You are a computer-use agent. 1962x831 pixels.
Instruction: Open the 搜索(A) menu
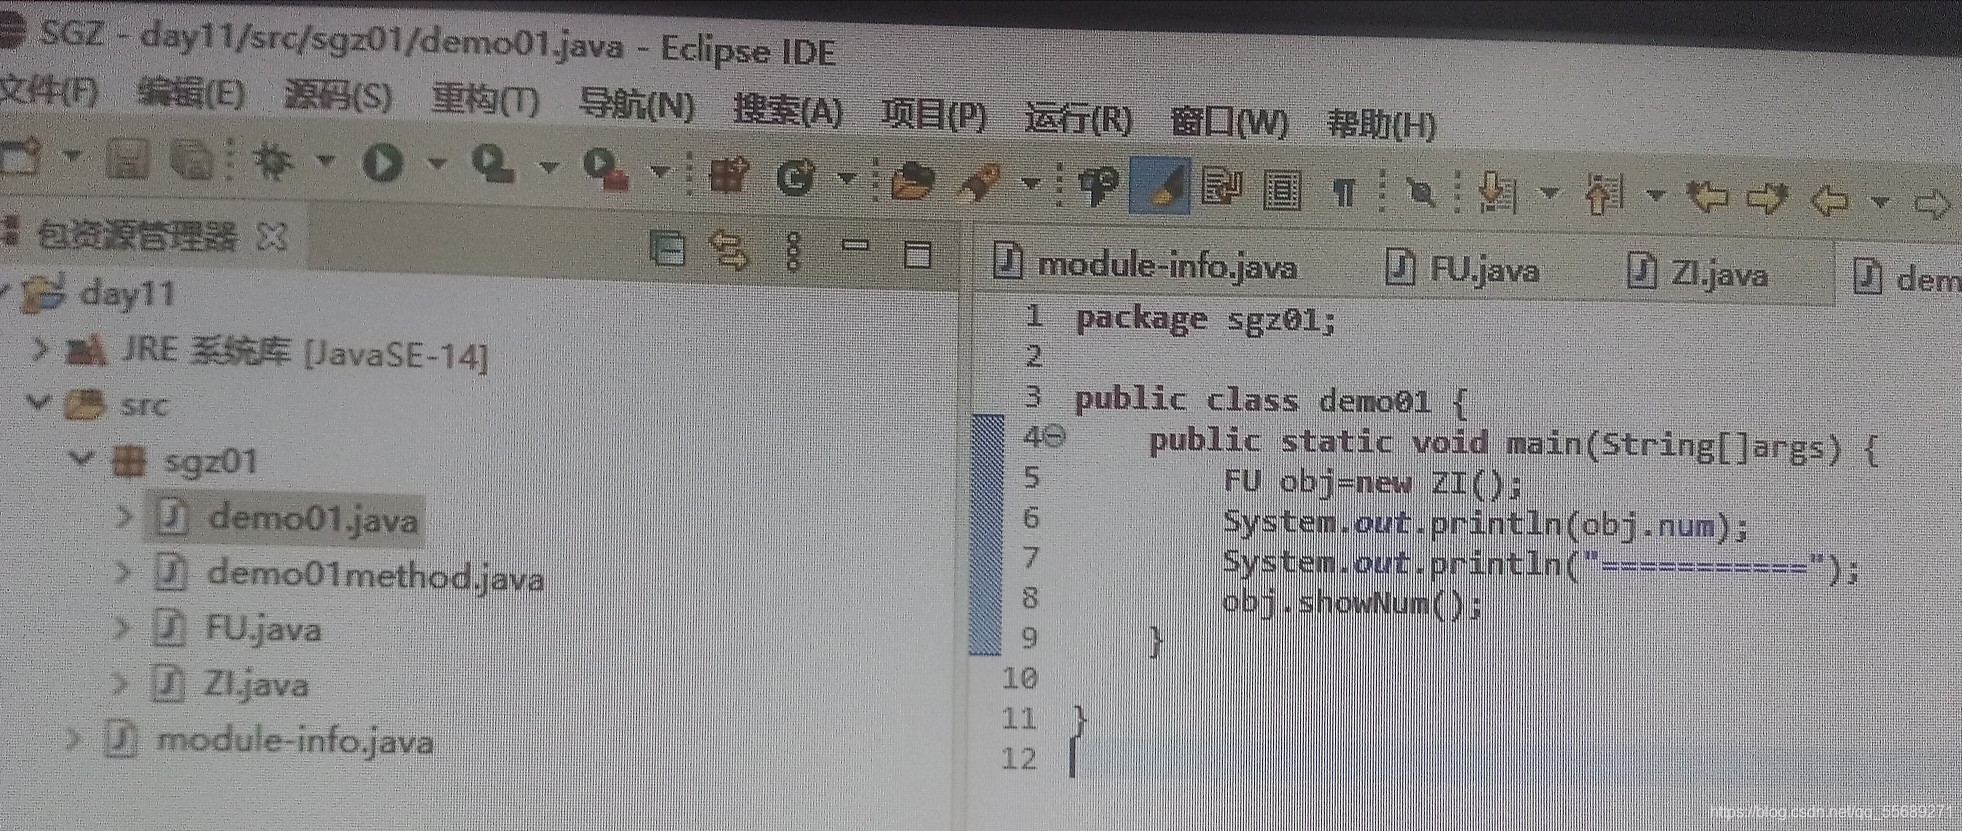tap(788, 109)
